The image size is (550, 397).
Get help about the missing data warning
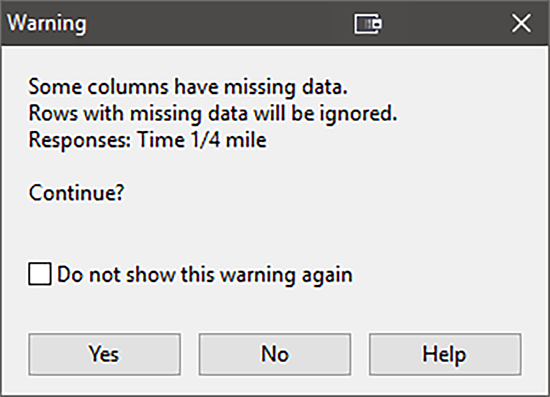[445, 354]
